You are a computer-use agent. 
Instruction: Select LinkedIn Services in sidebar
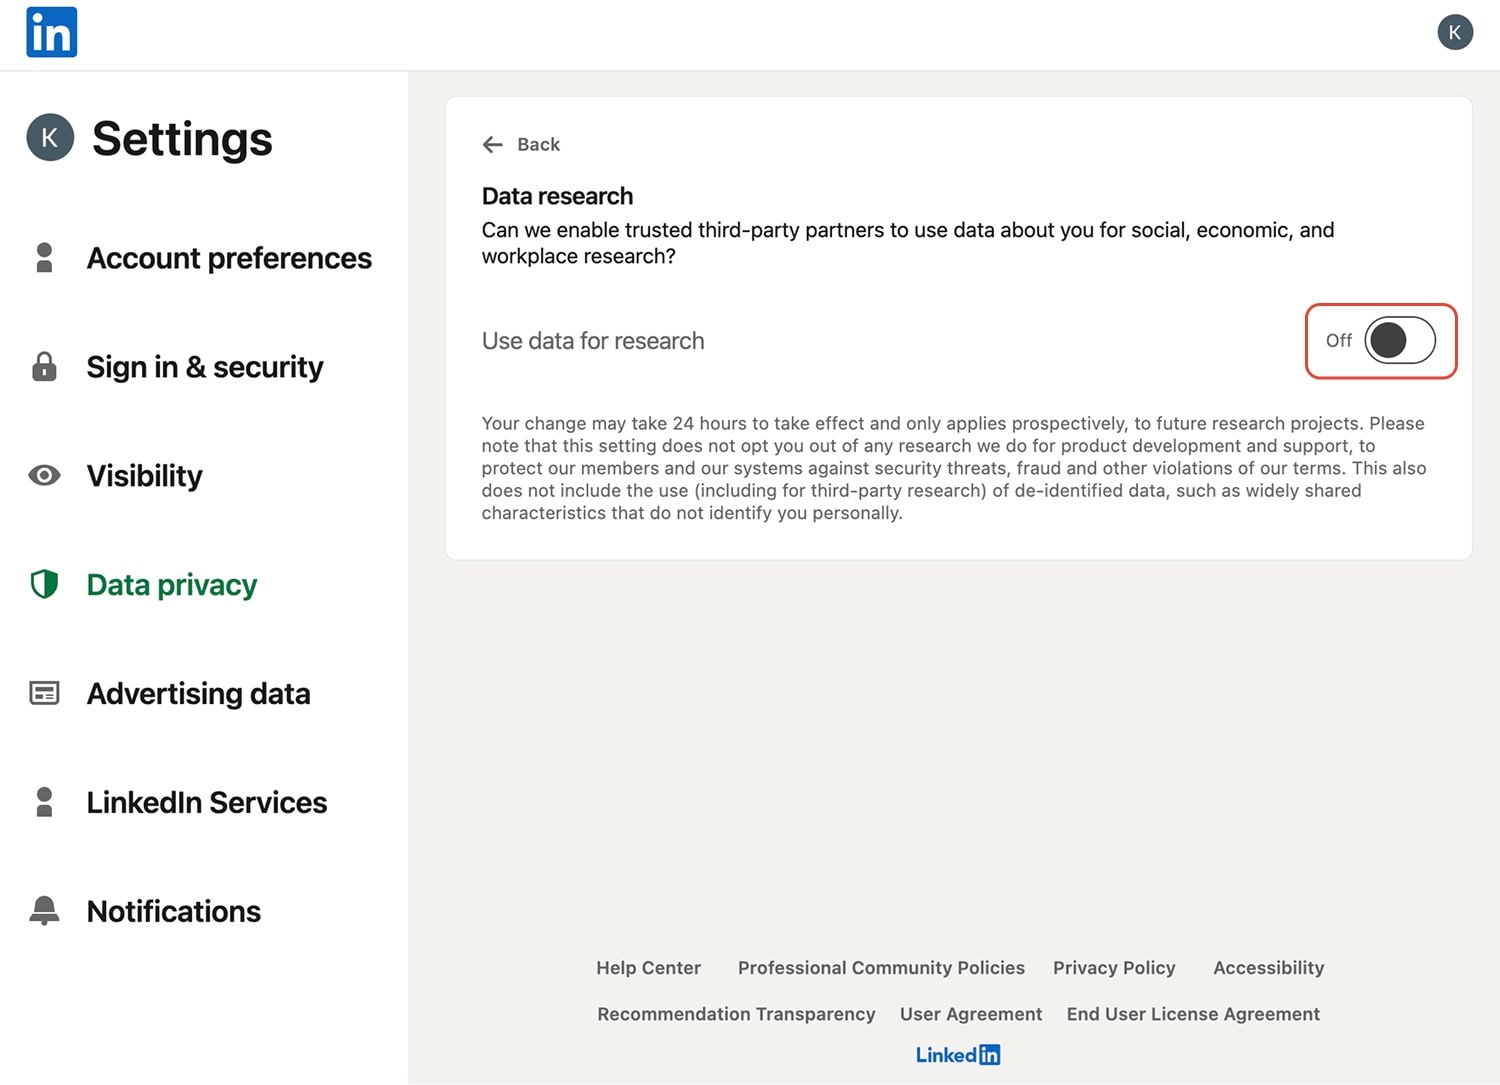click(207, 802)
